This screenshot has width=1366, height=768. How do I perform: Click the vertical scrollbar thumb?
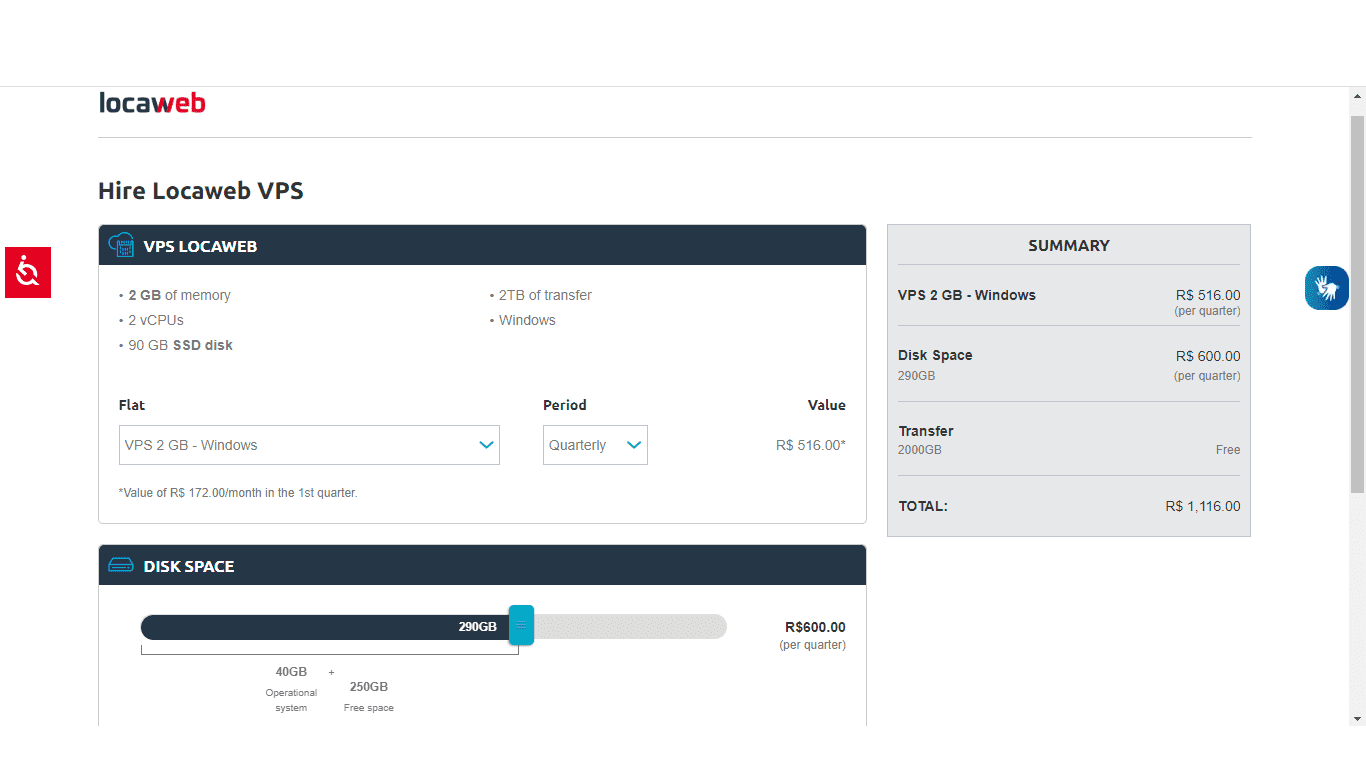[x=1357, y=303]
